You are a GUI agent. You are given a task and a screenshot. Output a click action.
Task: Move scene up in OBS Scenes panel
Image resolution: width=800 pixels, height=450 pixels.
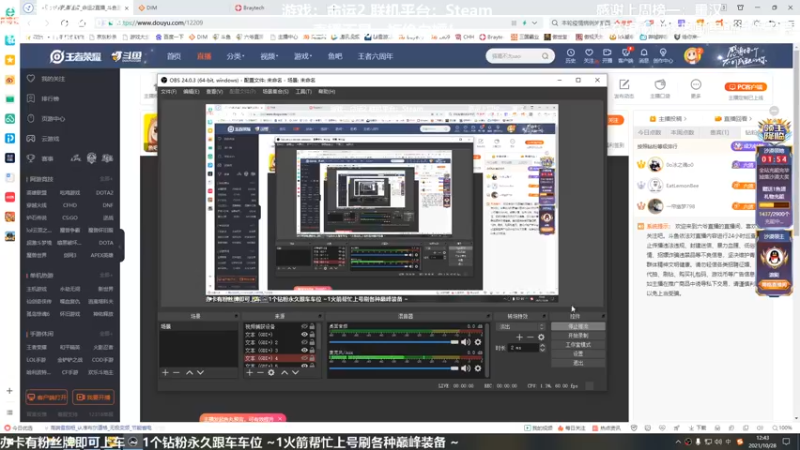189,373
